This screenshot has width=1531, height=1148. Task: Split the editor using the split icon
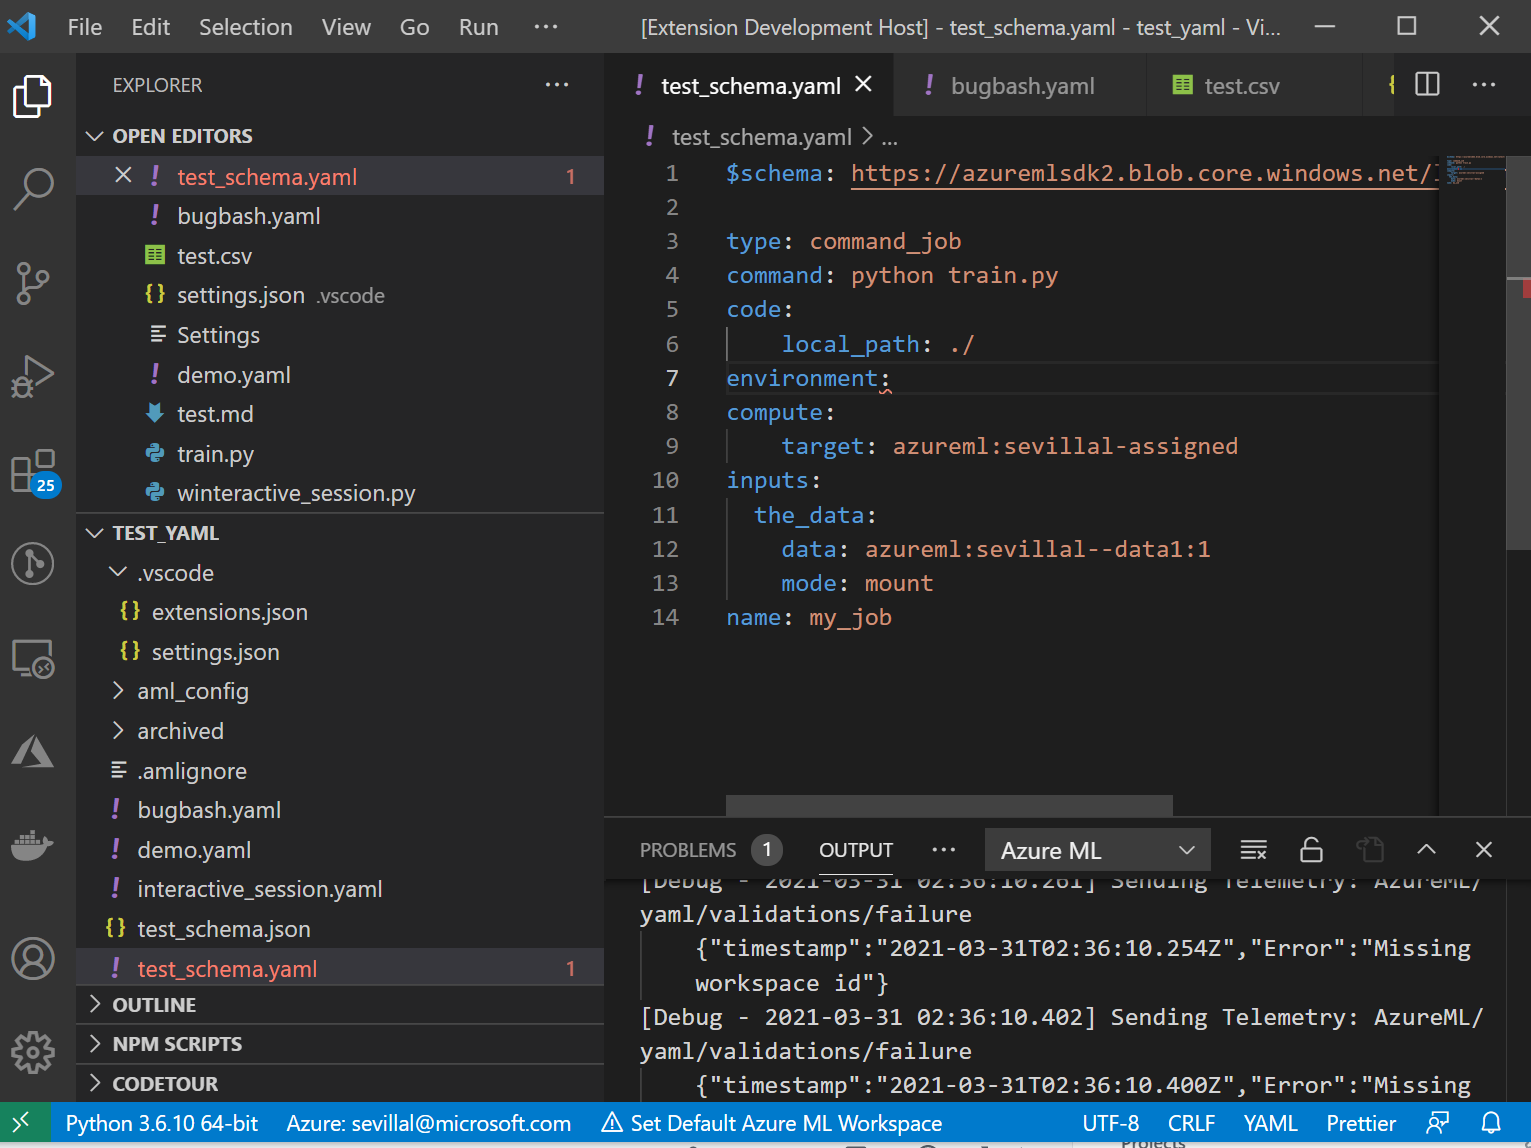coord(1425,85)
